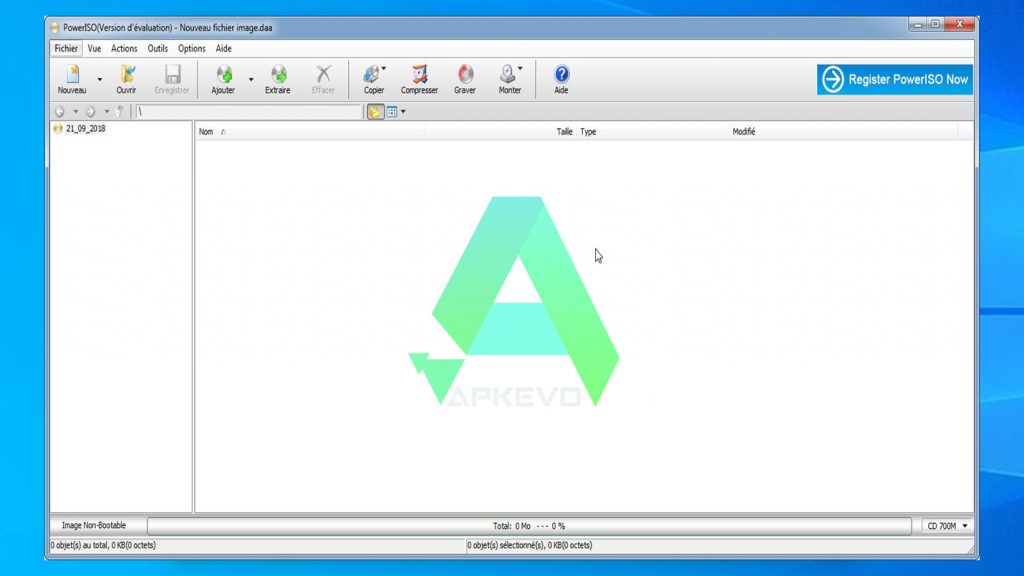Open help with the Aide icon
Viewport: 1024px width, 576px height.
coord(562,74)
